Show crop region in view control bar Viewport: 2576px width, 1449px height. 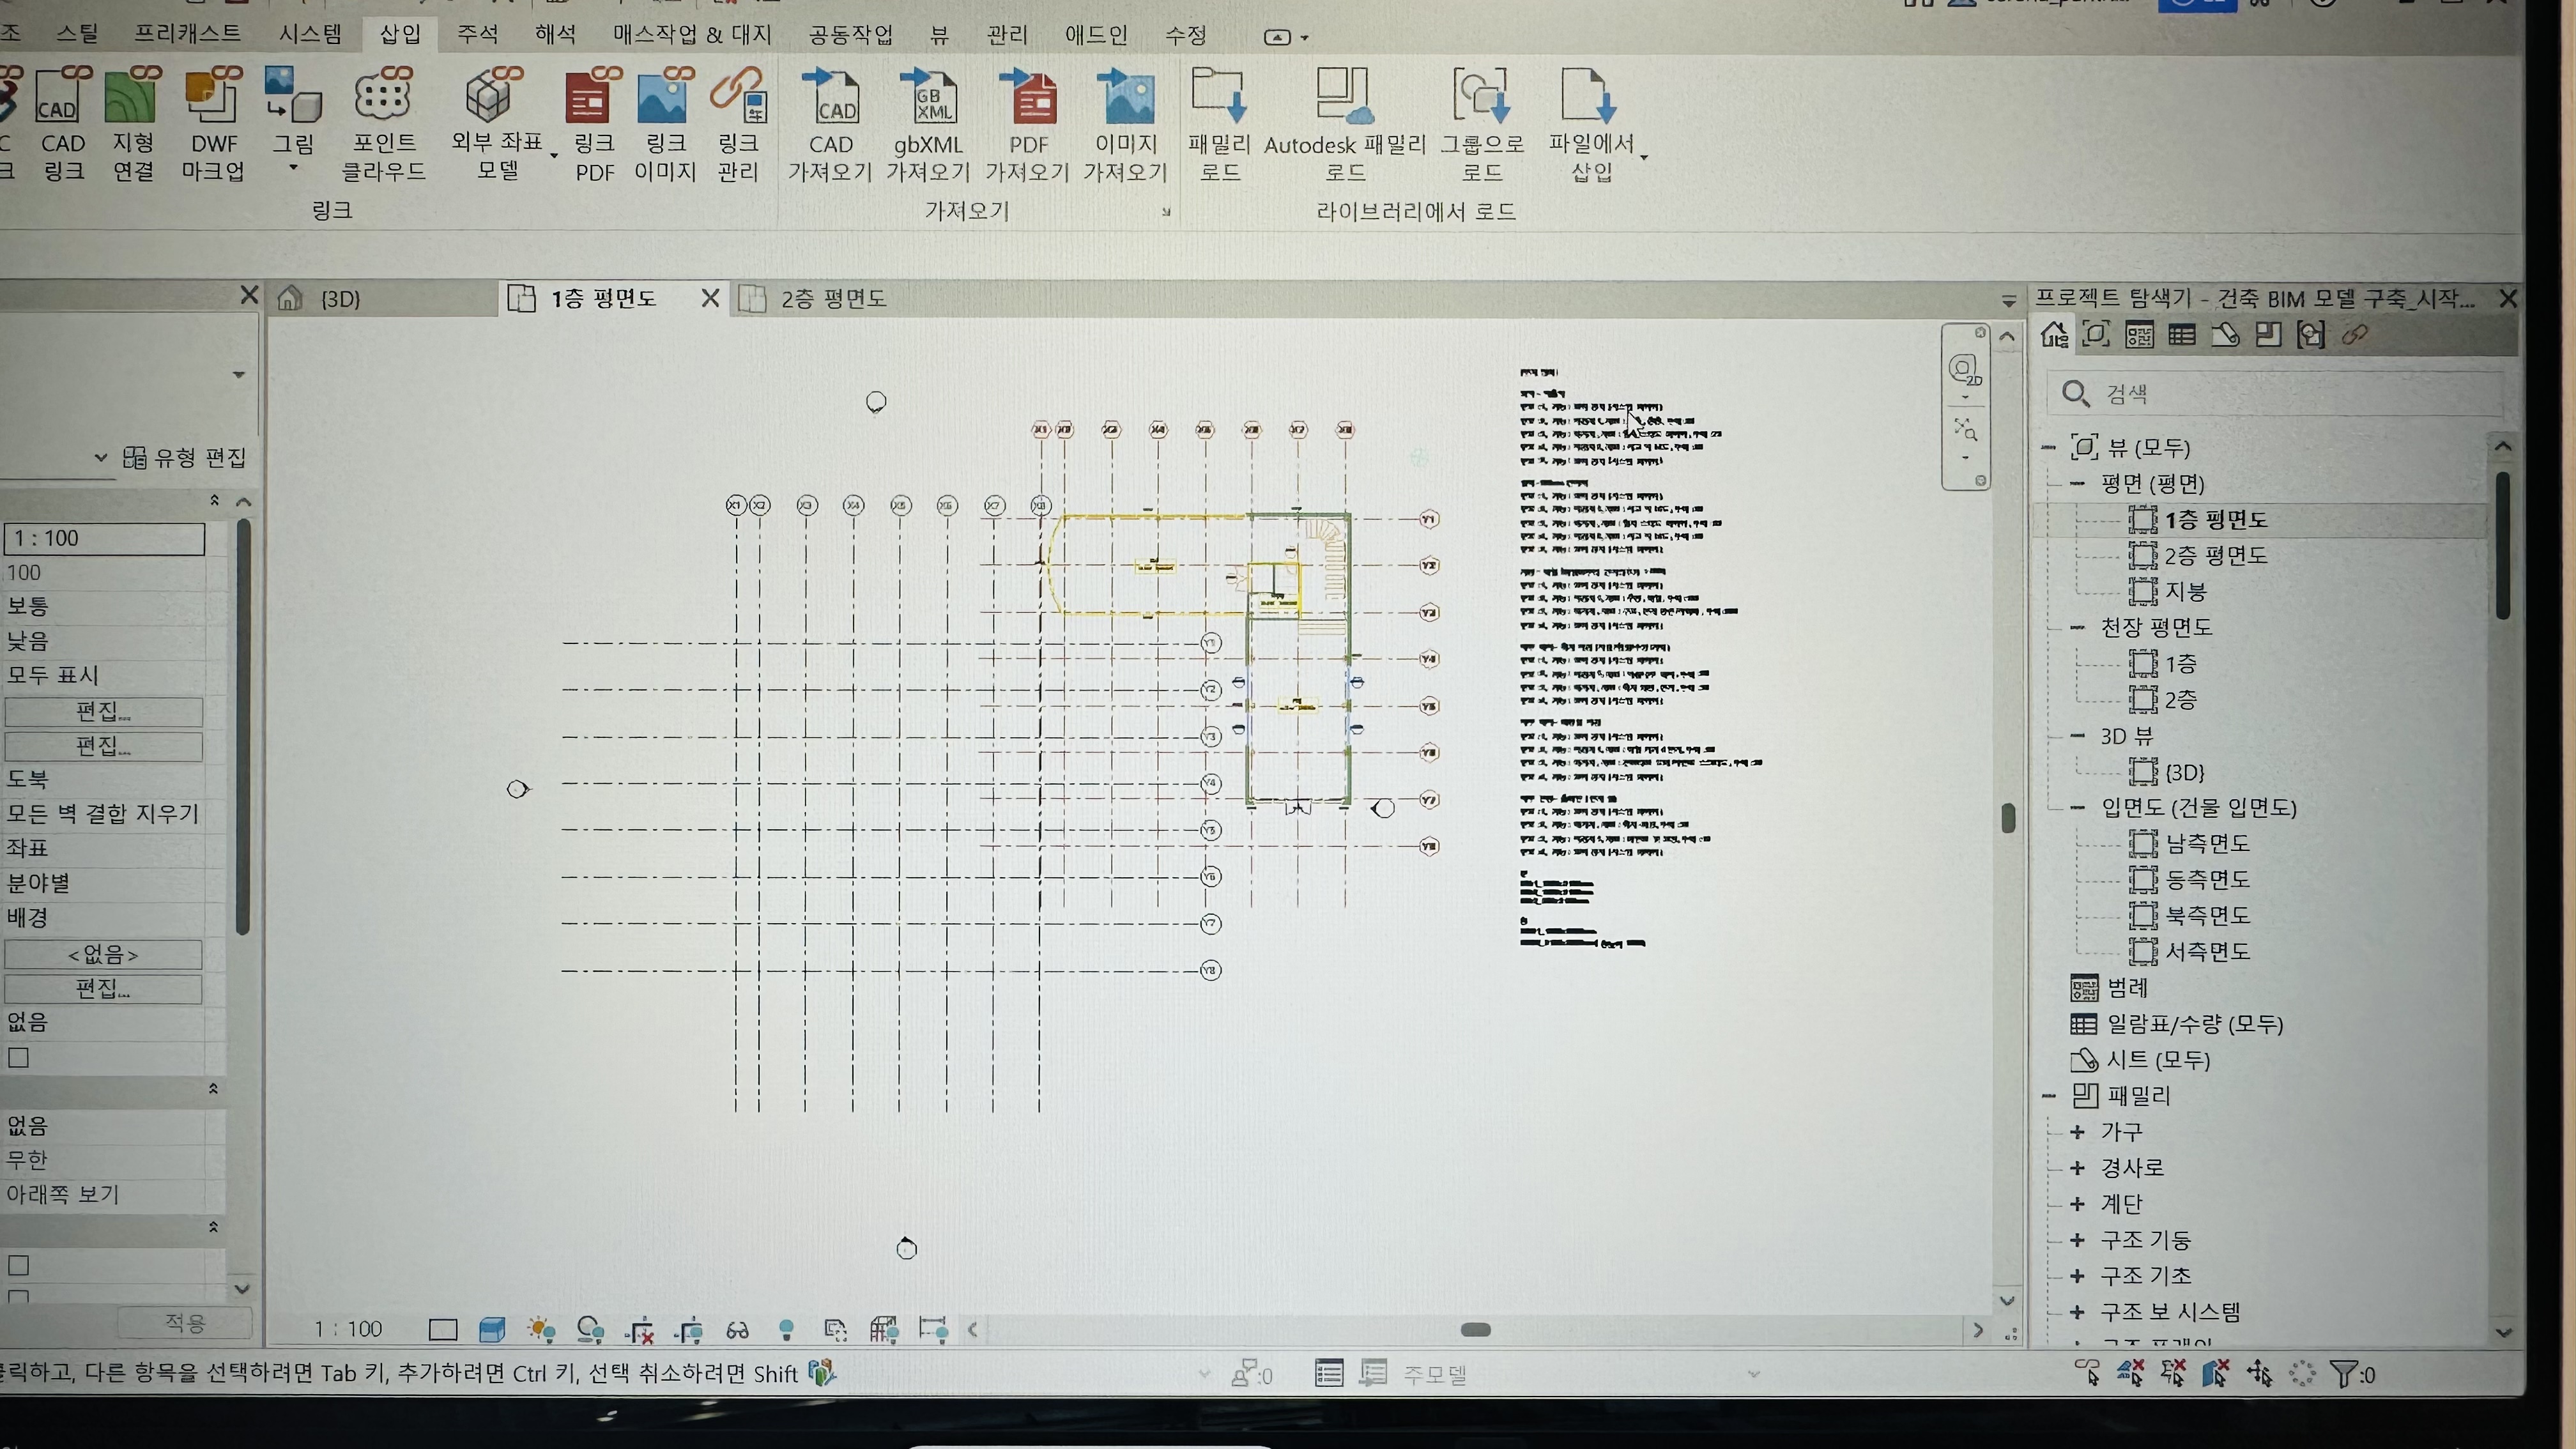click(x=688, y=1330)
